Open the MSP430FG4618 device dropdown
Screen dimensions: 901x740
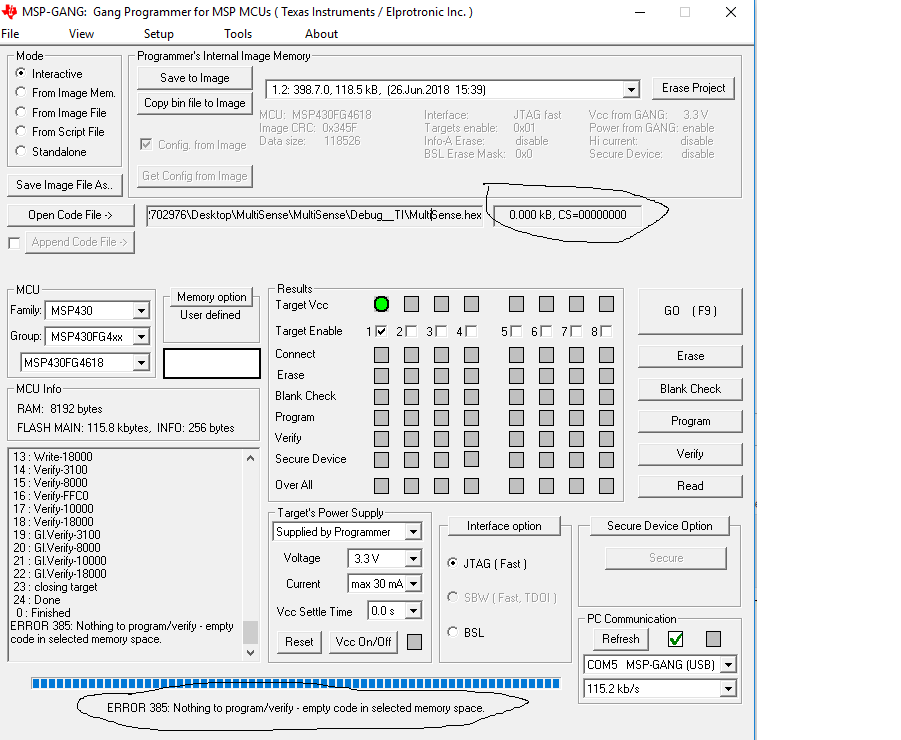[x=141, y=363]
